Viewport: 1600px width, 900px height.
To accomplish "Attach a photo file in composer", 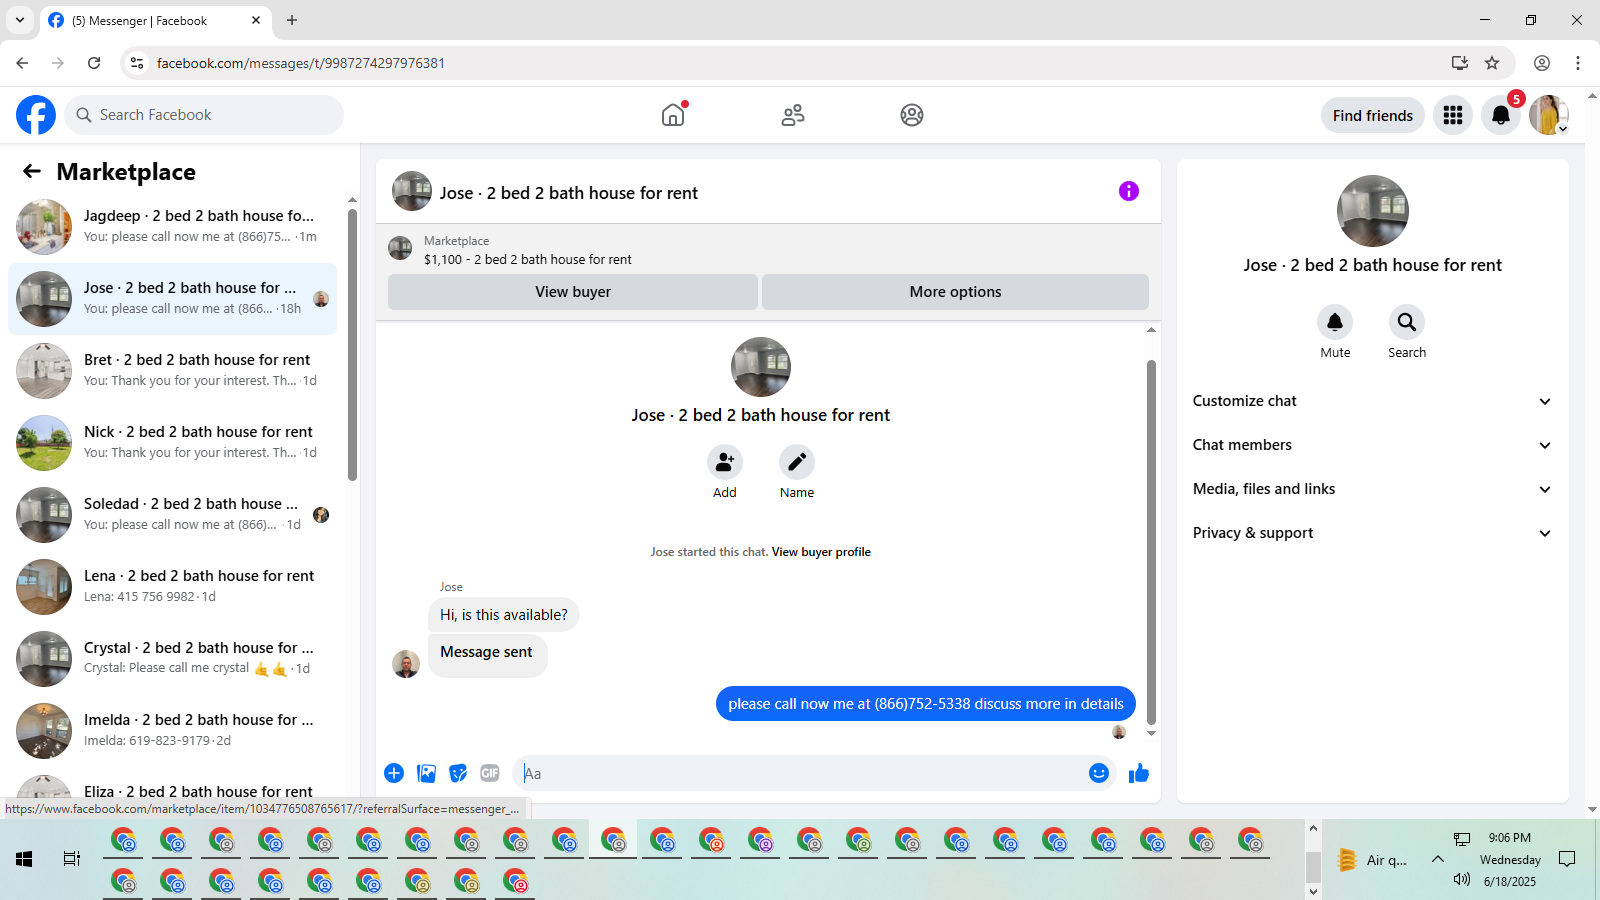I will 426,773.
